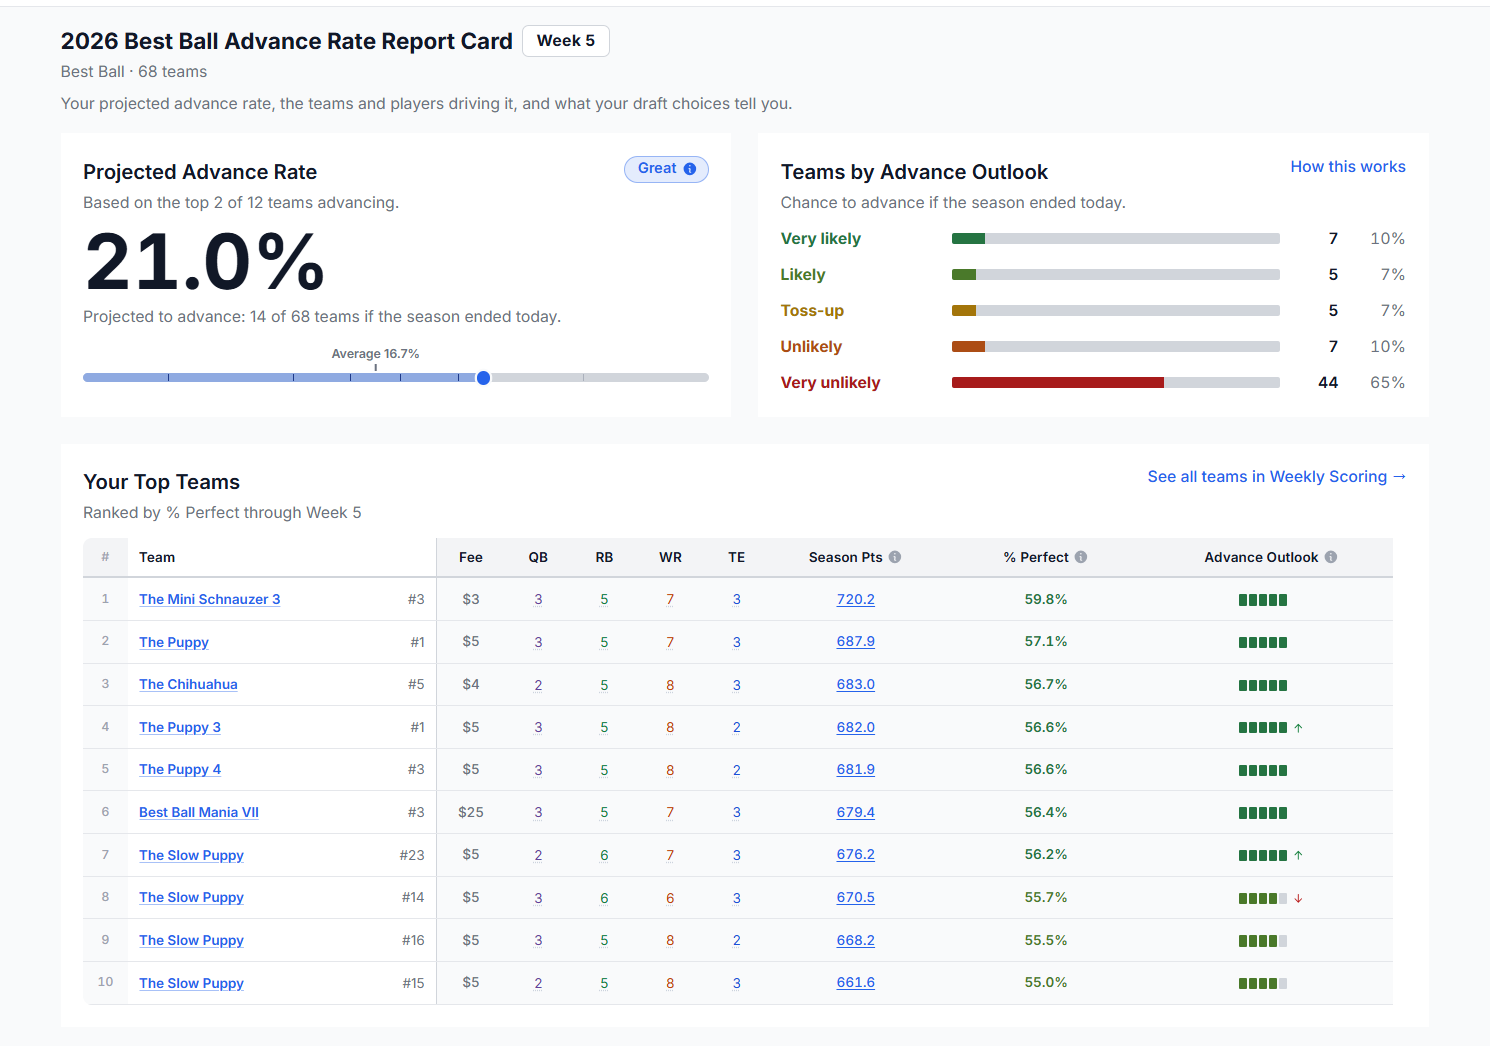This screenshot has height=1046, width=1490.
Task: Click the Great rating badge
Action: pyautogui.click(x=666, y=169)
